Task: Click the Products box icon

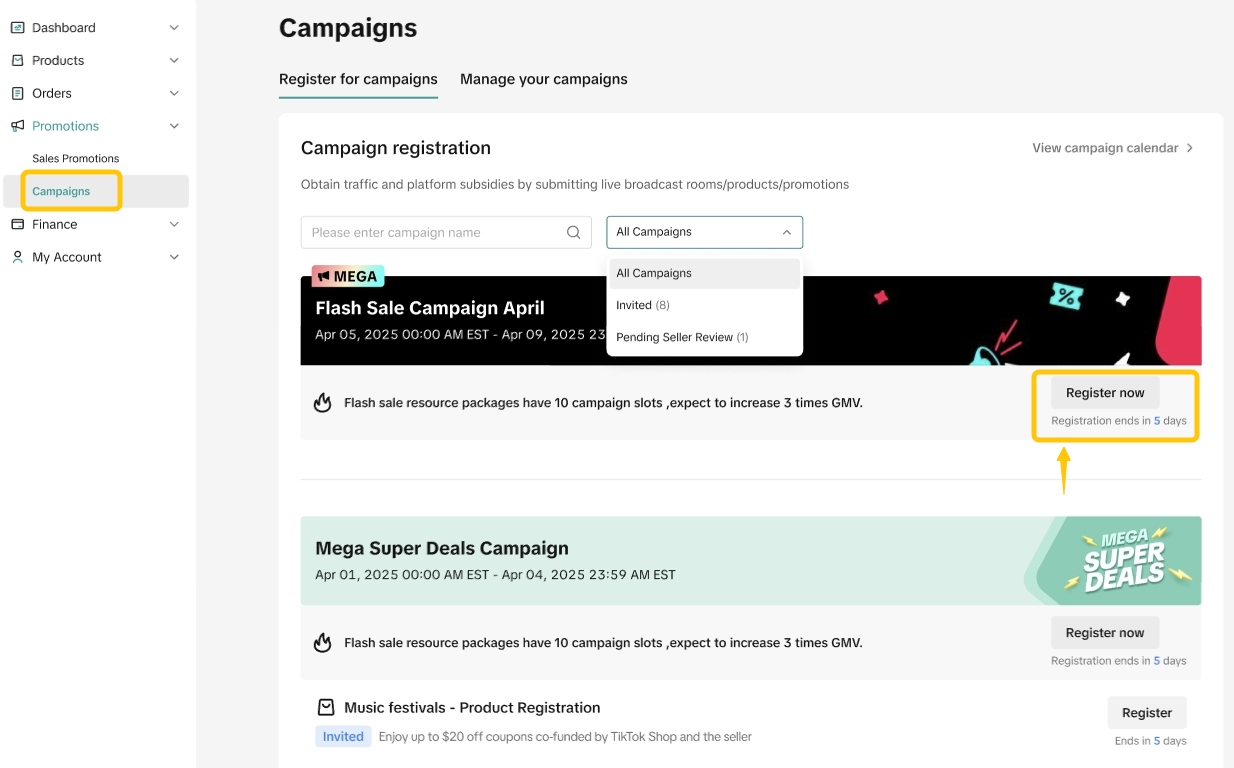Action: [17, 61]
